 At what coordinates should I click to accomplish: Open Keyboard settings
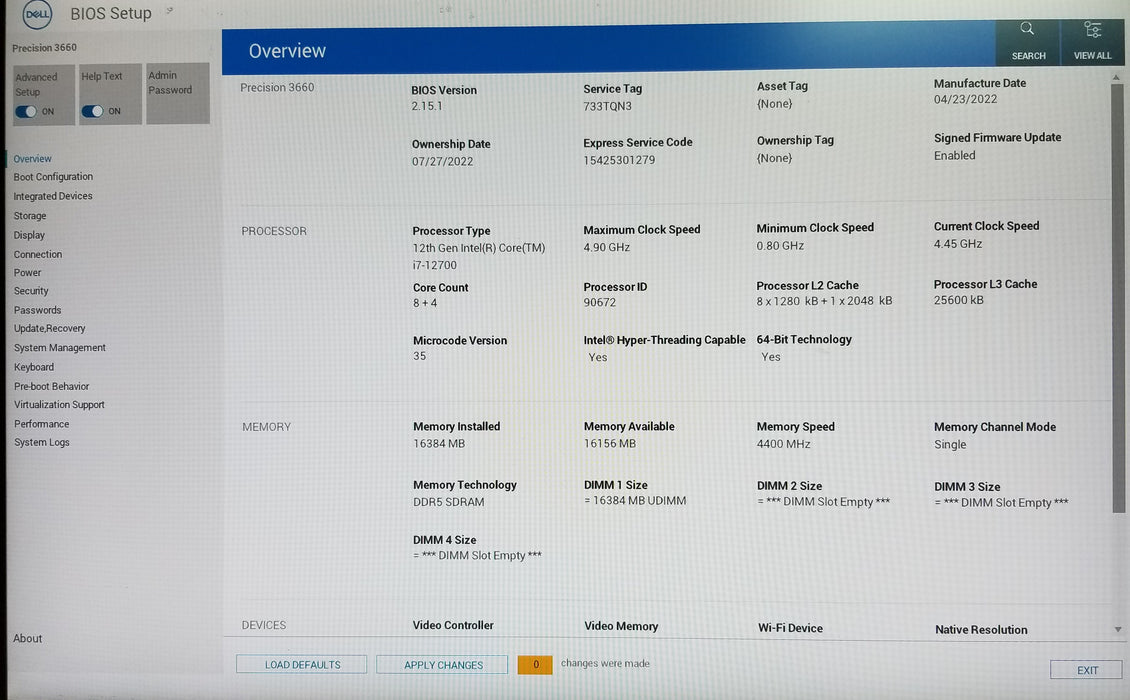pos(34,367)
